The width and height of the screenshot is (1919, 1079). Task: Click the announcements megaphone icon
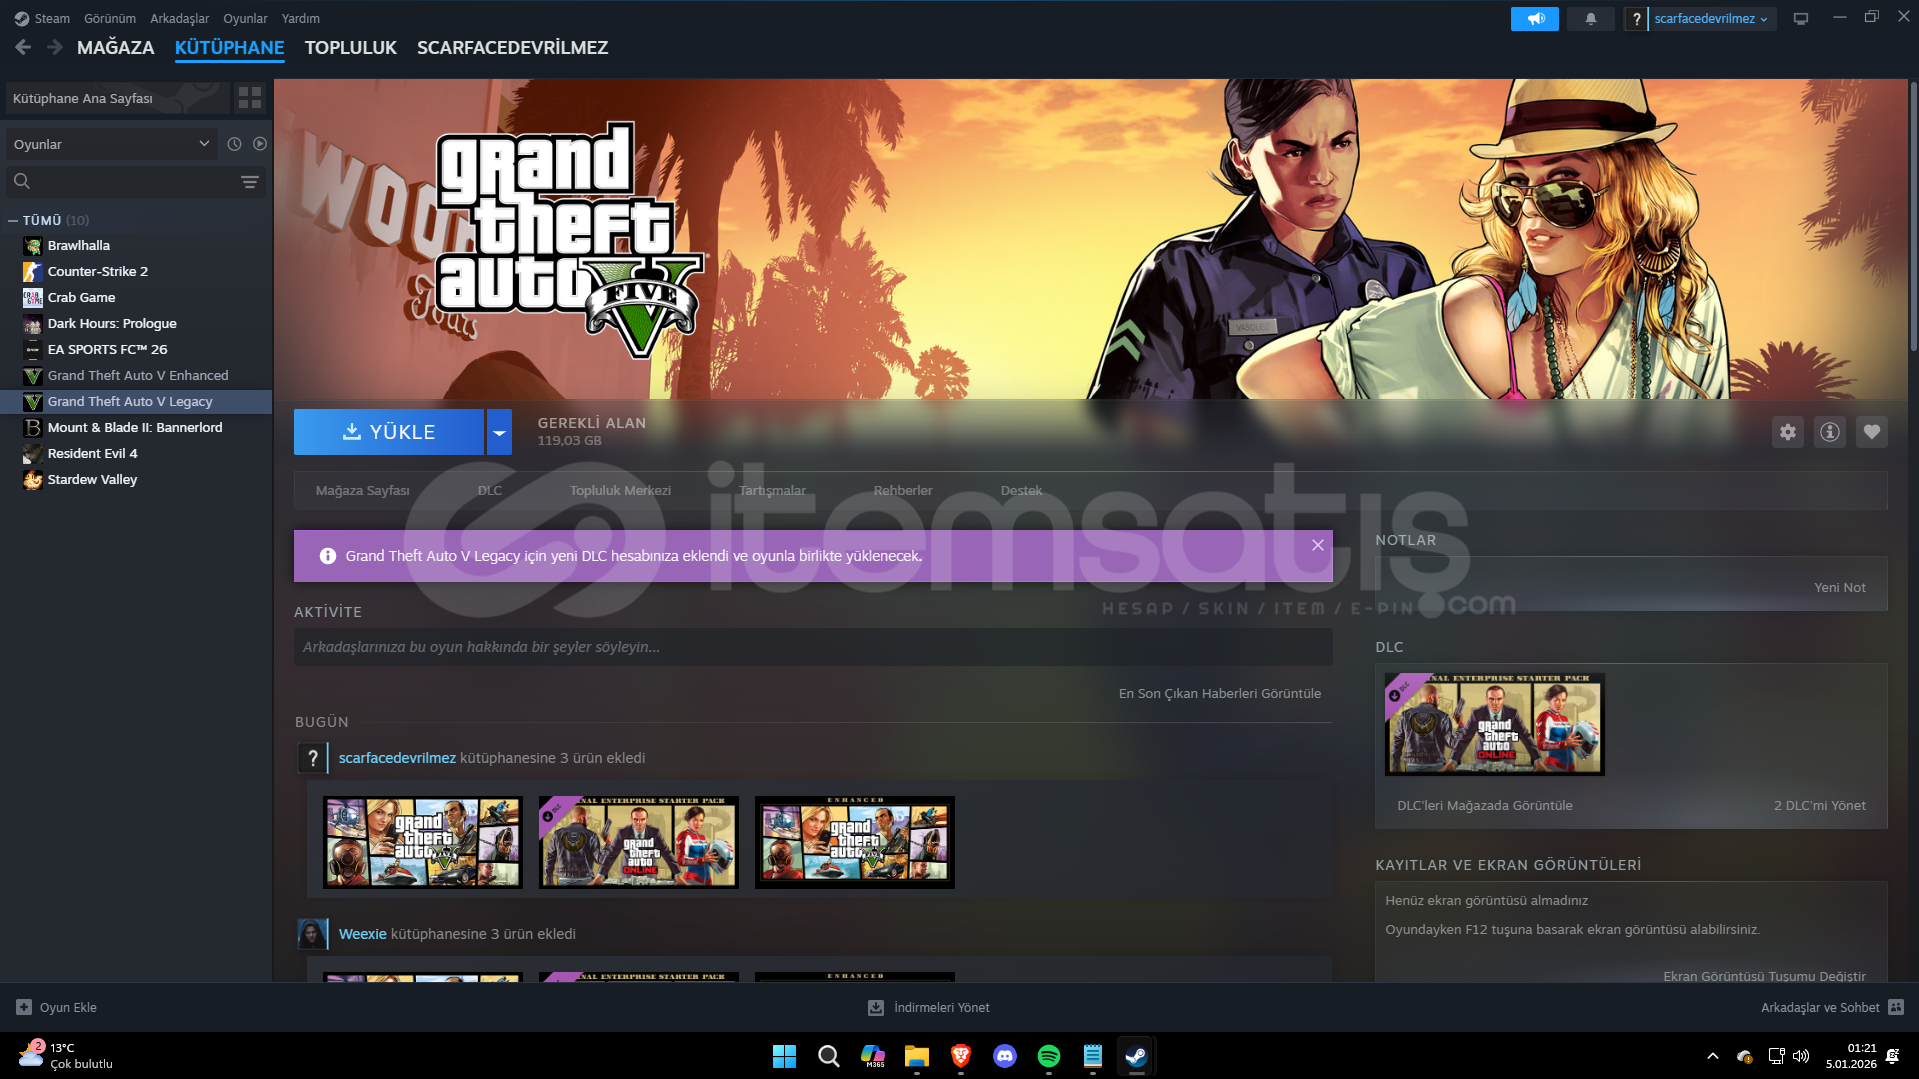(x=1534, y=19)
